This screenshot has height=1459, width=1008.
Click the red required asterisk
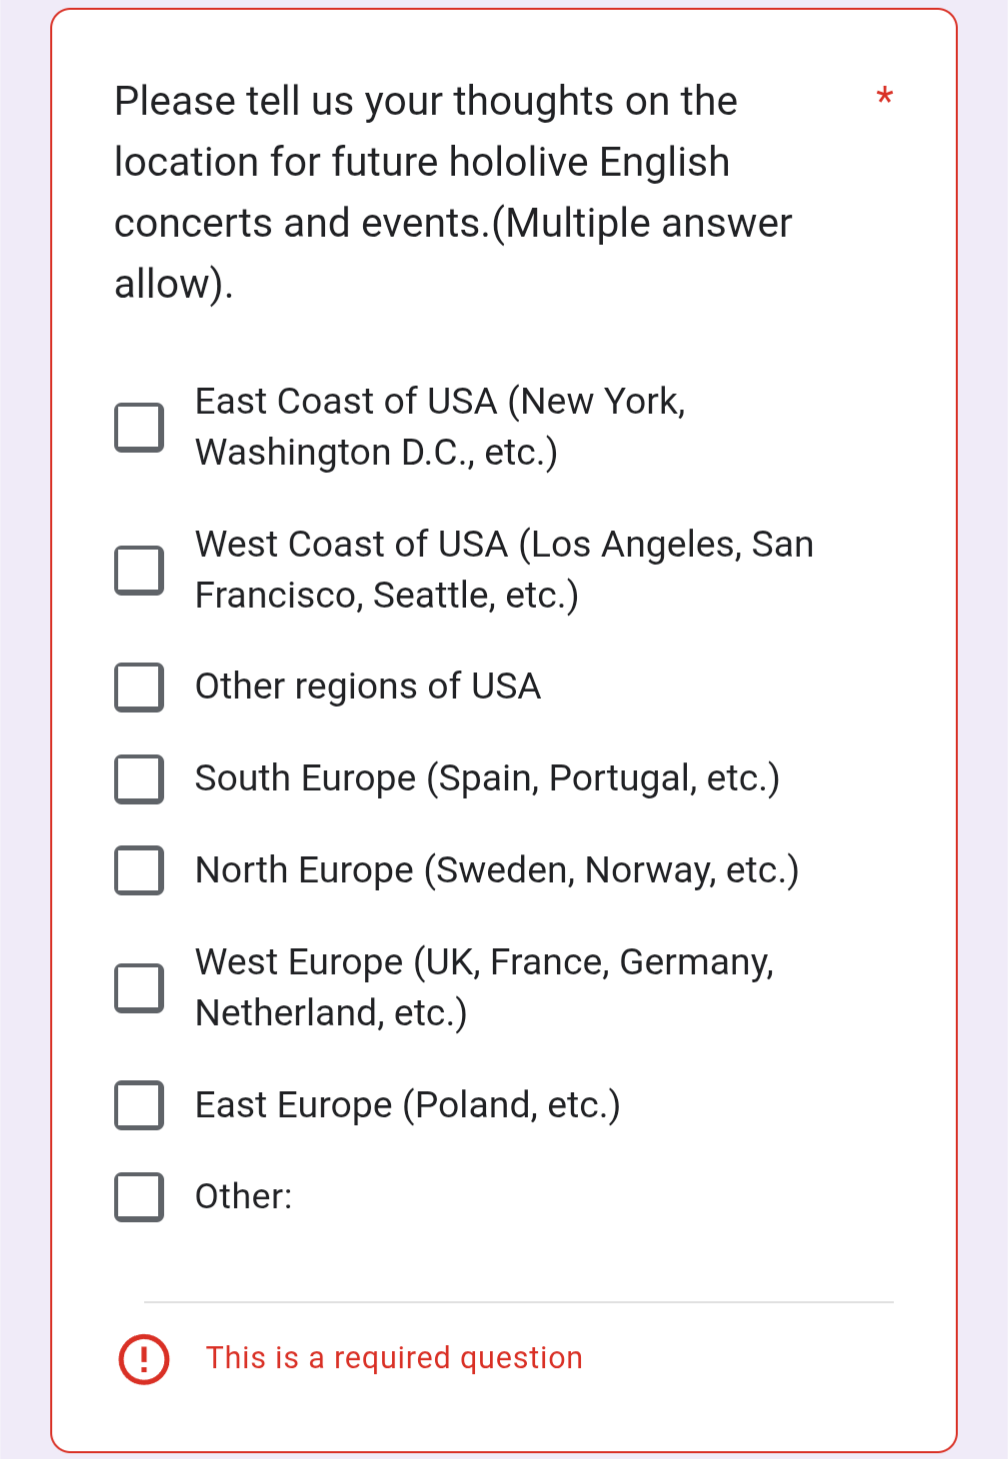[884, 98]
